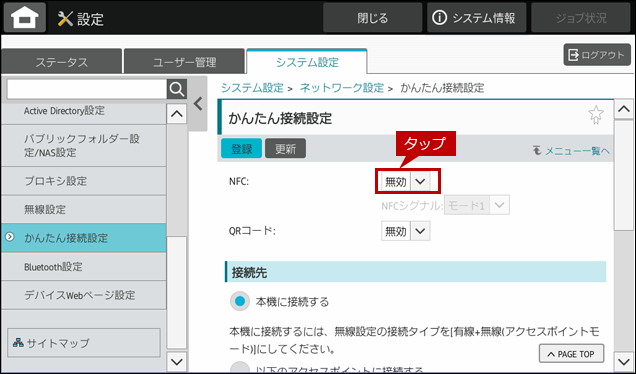Click the 接続先 section header
Image resolution: width=636 pixels, height=374 pixels.
[x=415, y=272]
